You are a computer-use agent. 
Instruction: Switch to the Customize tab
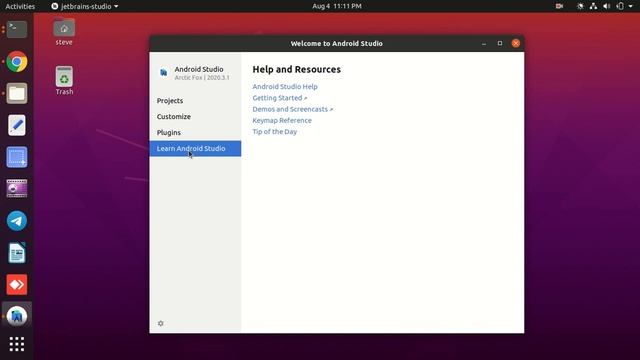[195, 116]
